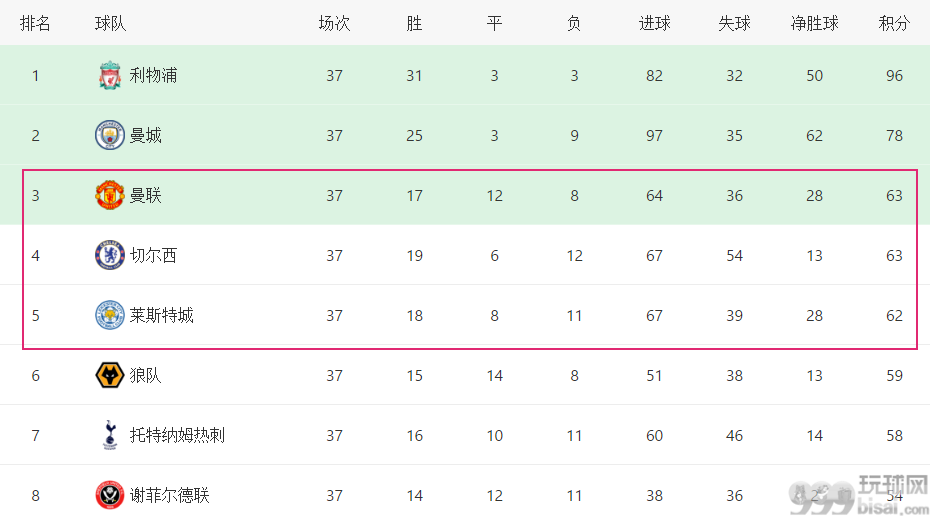Click the Manchester United crest icon

point(110,195)
